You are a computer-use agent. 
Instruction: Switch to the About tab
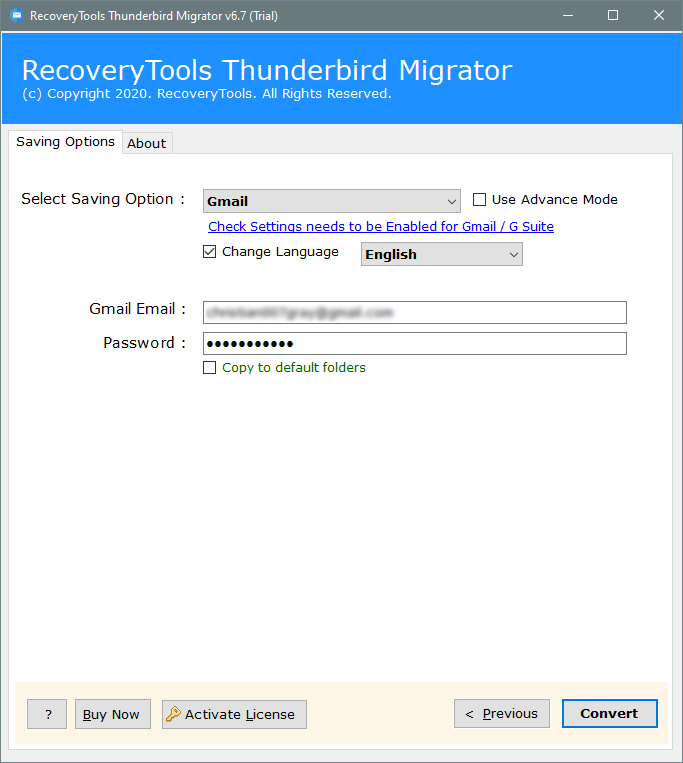tap(147, 143)
